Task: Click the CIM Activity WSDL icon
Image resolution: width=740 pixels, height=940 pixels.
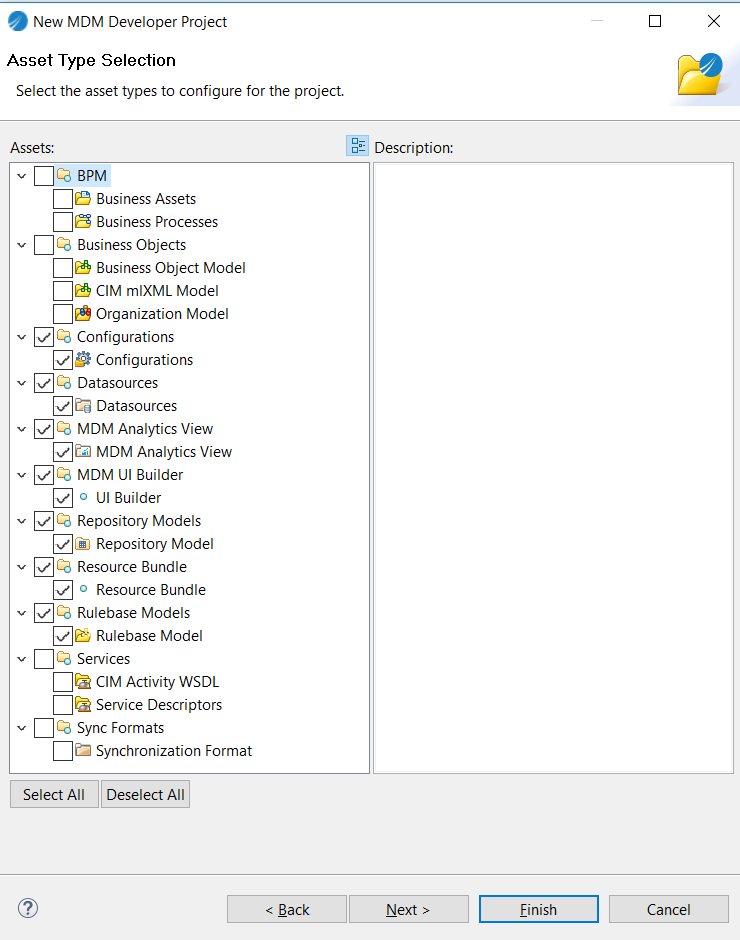Action: tap(83, 682)
